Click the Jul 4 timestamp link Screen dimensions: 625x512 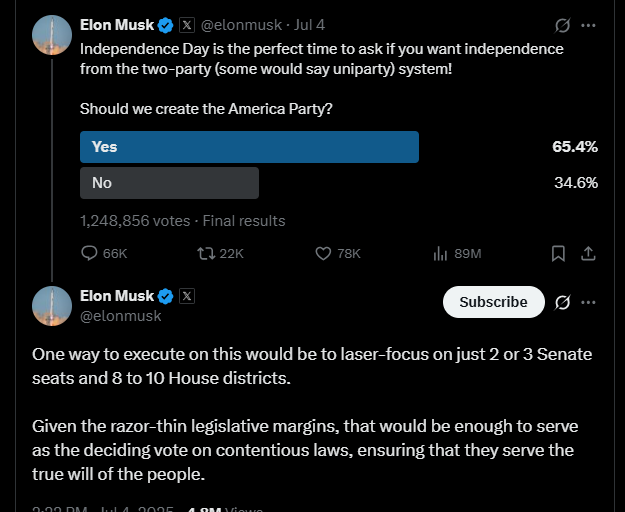(309, 25)
